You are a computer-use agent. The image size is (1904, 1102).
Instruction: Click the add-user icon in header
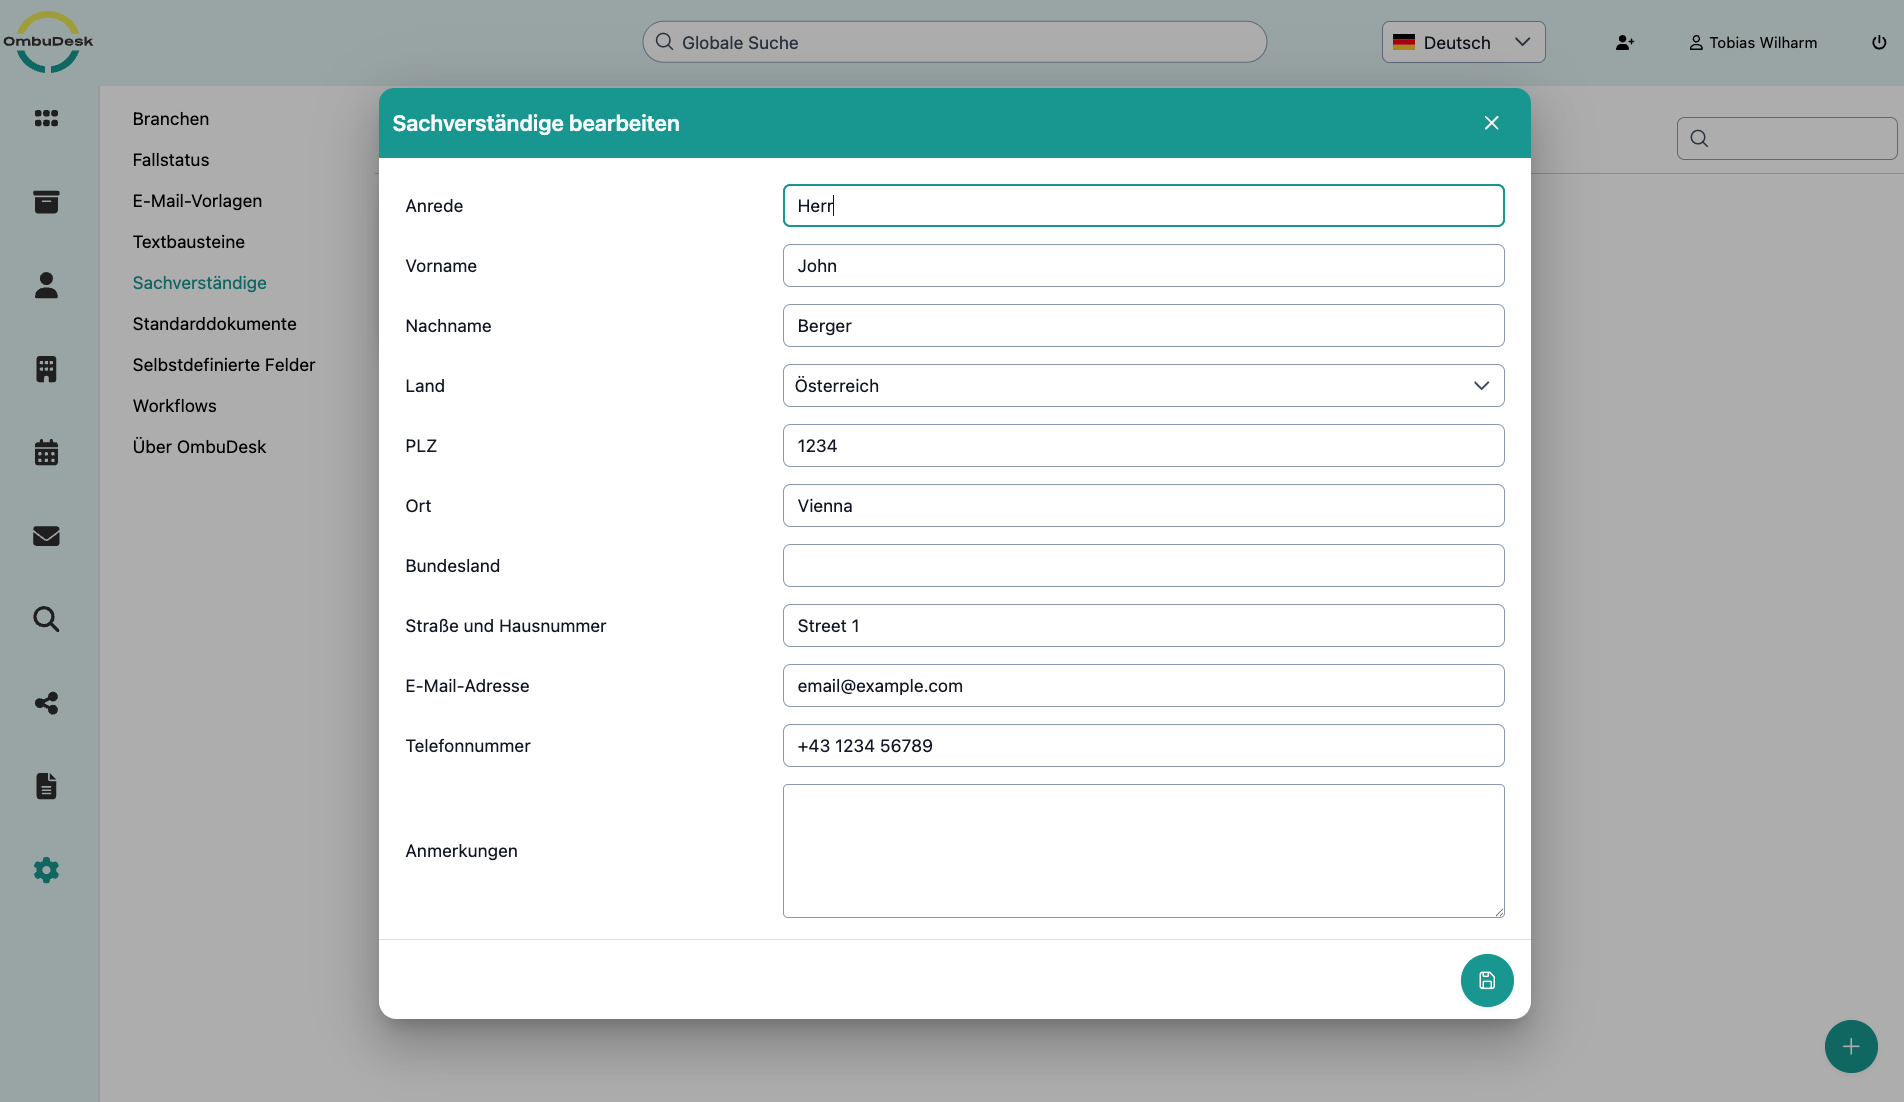(x=1625, y=43)
